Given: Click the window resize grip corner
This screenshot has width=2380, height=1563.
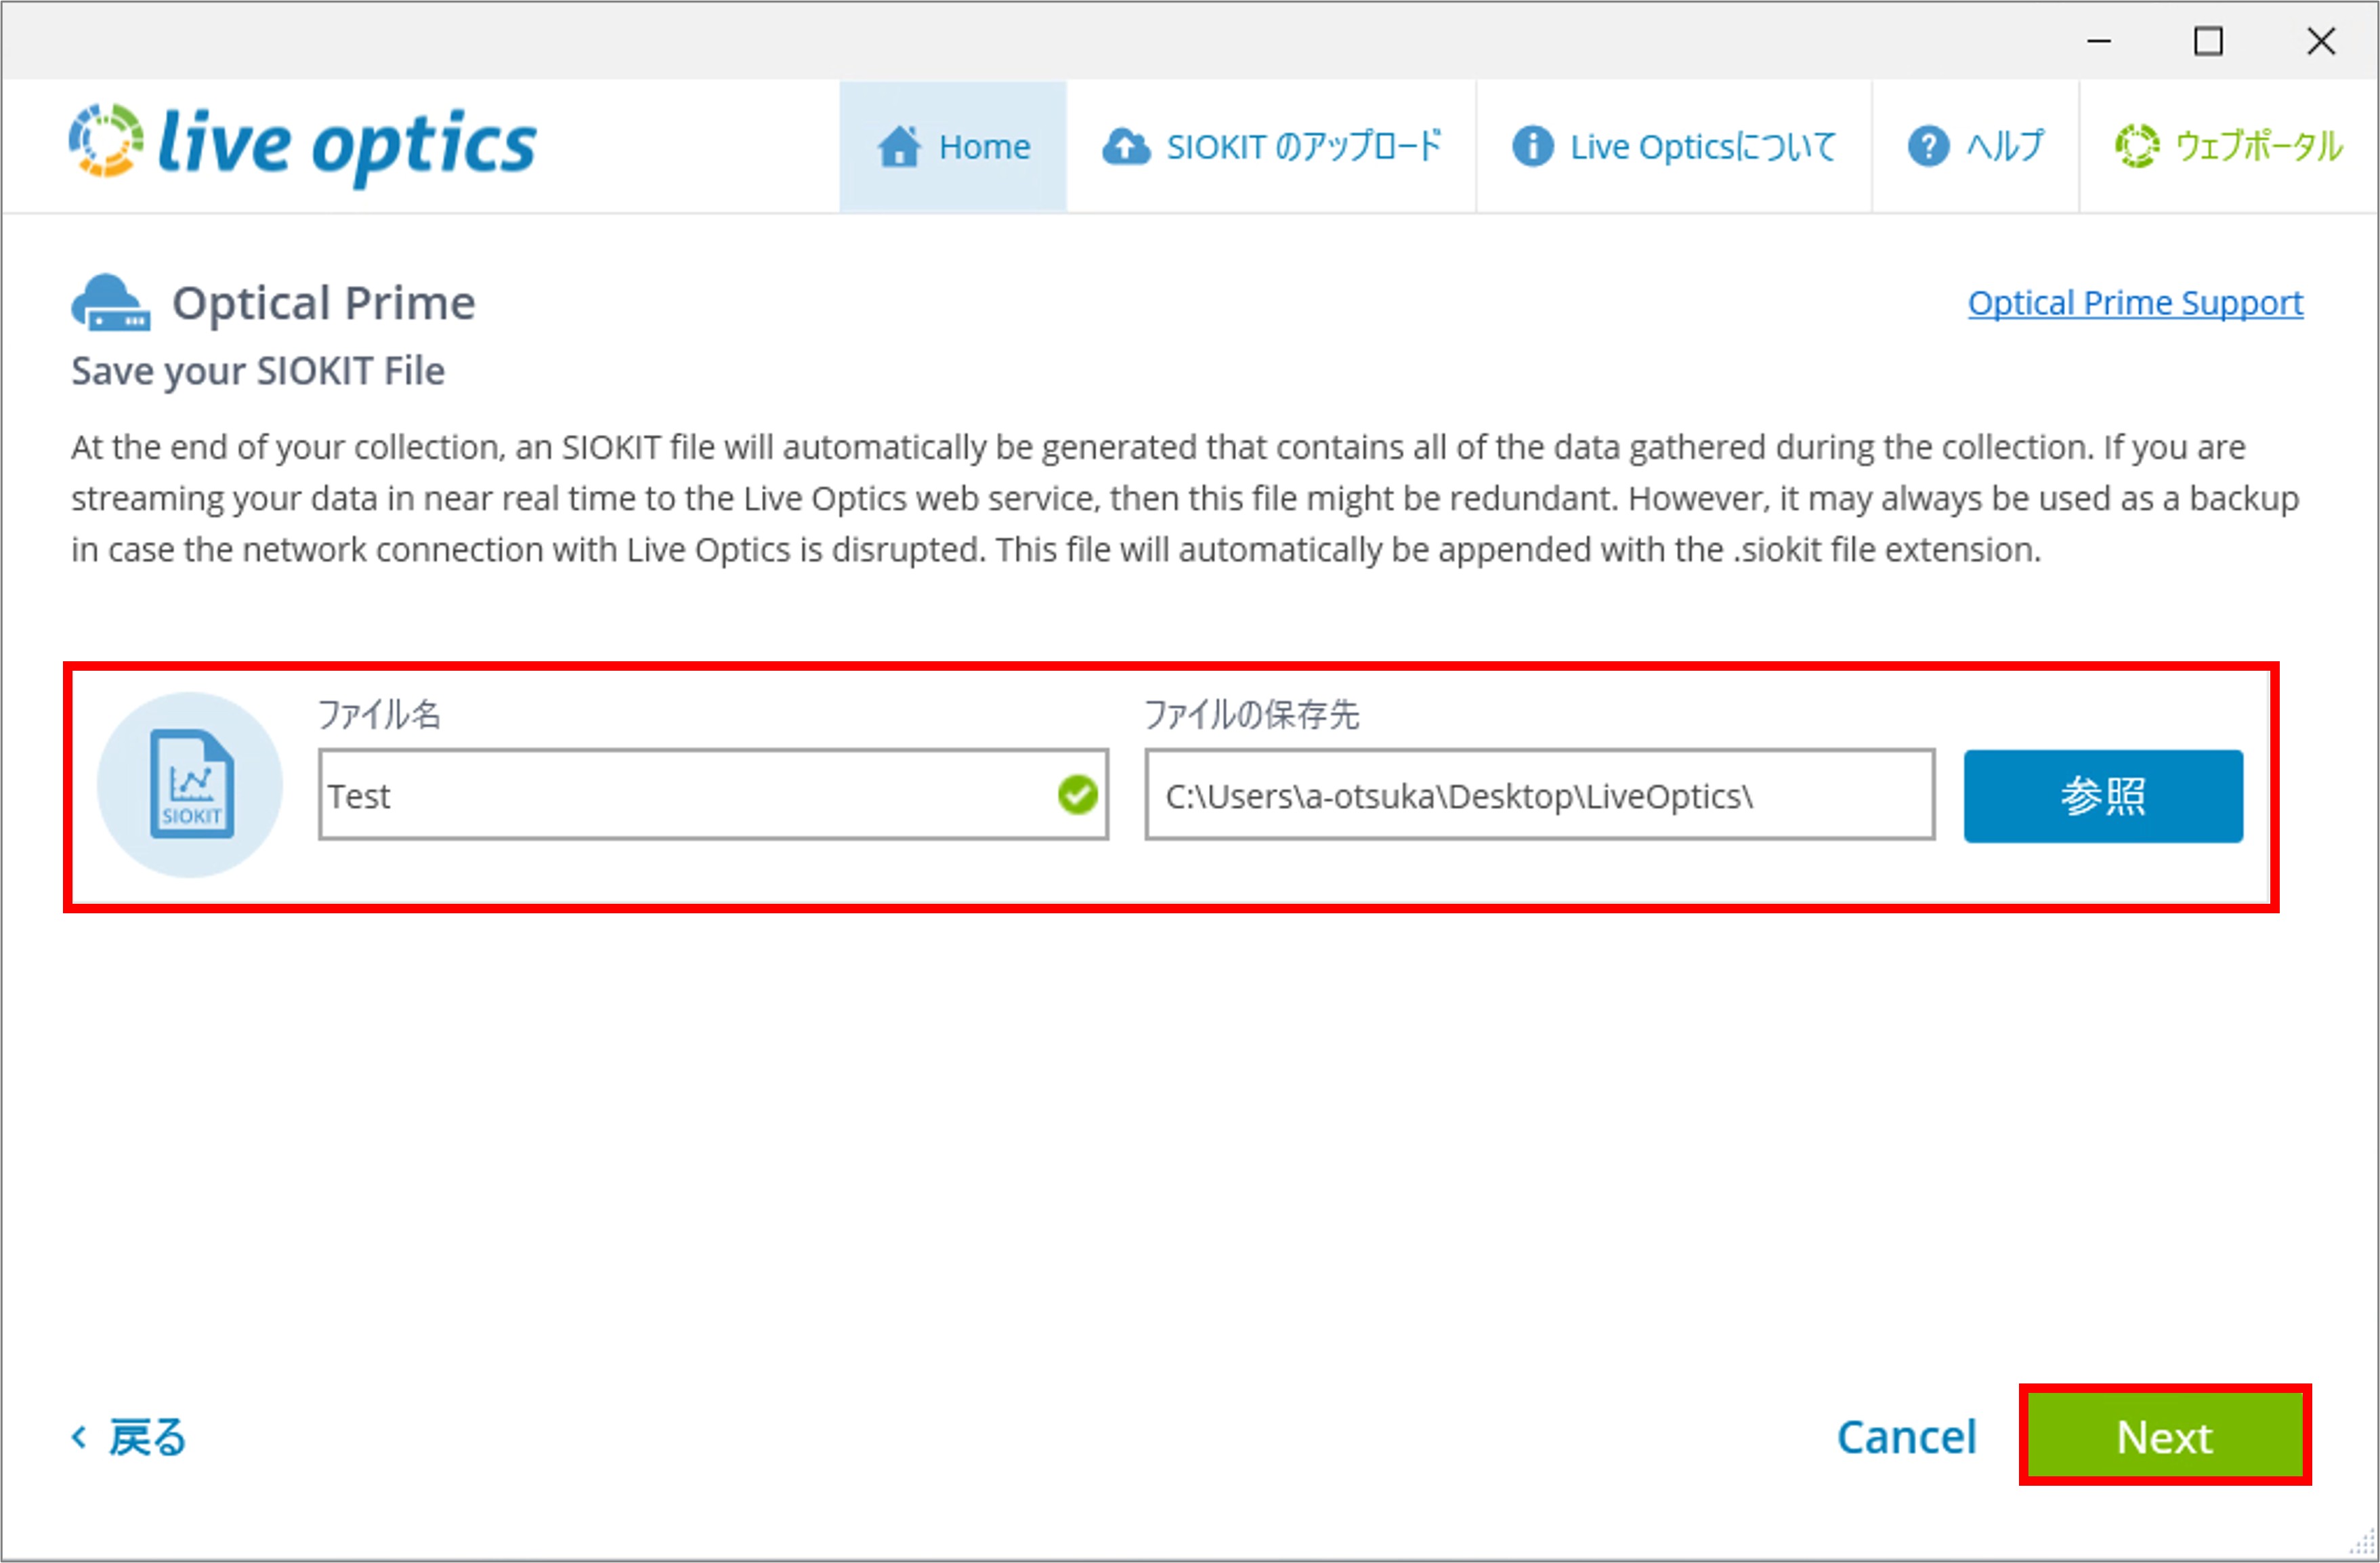Looking at the screenshot, I should point(2362,1544).
